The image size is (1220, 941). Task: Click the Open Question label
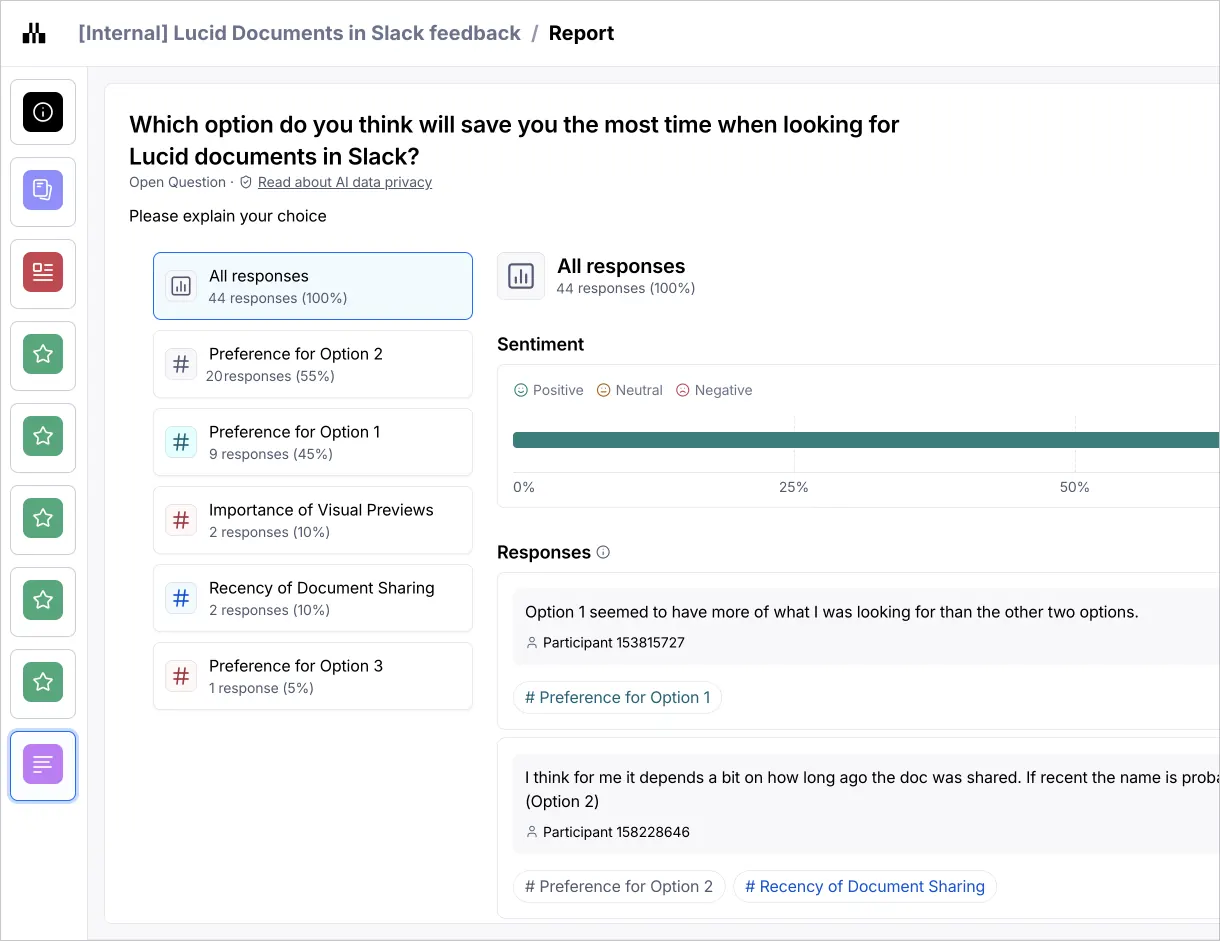tap(177, 182)
